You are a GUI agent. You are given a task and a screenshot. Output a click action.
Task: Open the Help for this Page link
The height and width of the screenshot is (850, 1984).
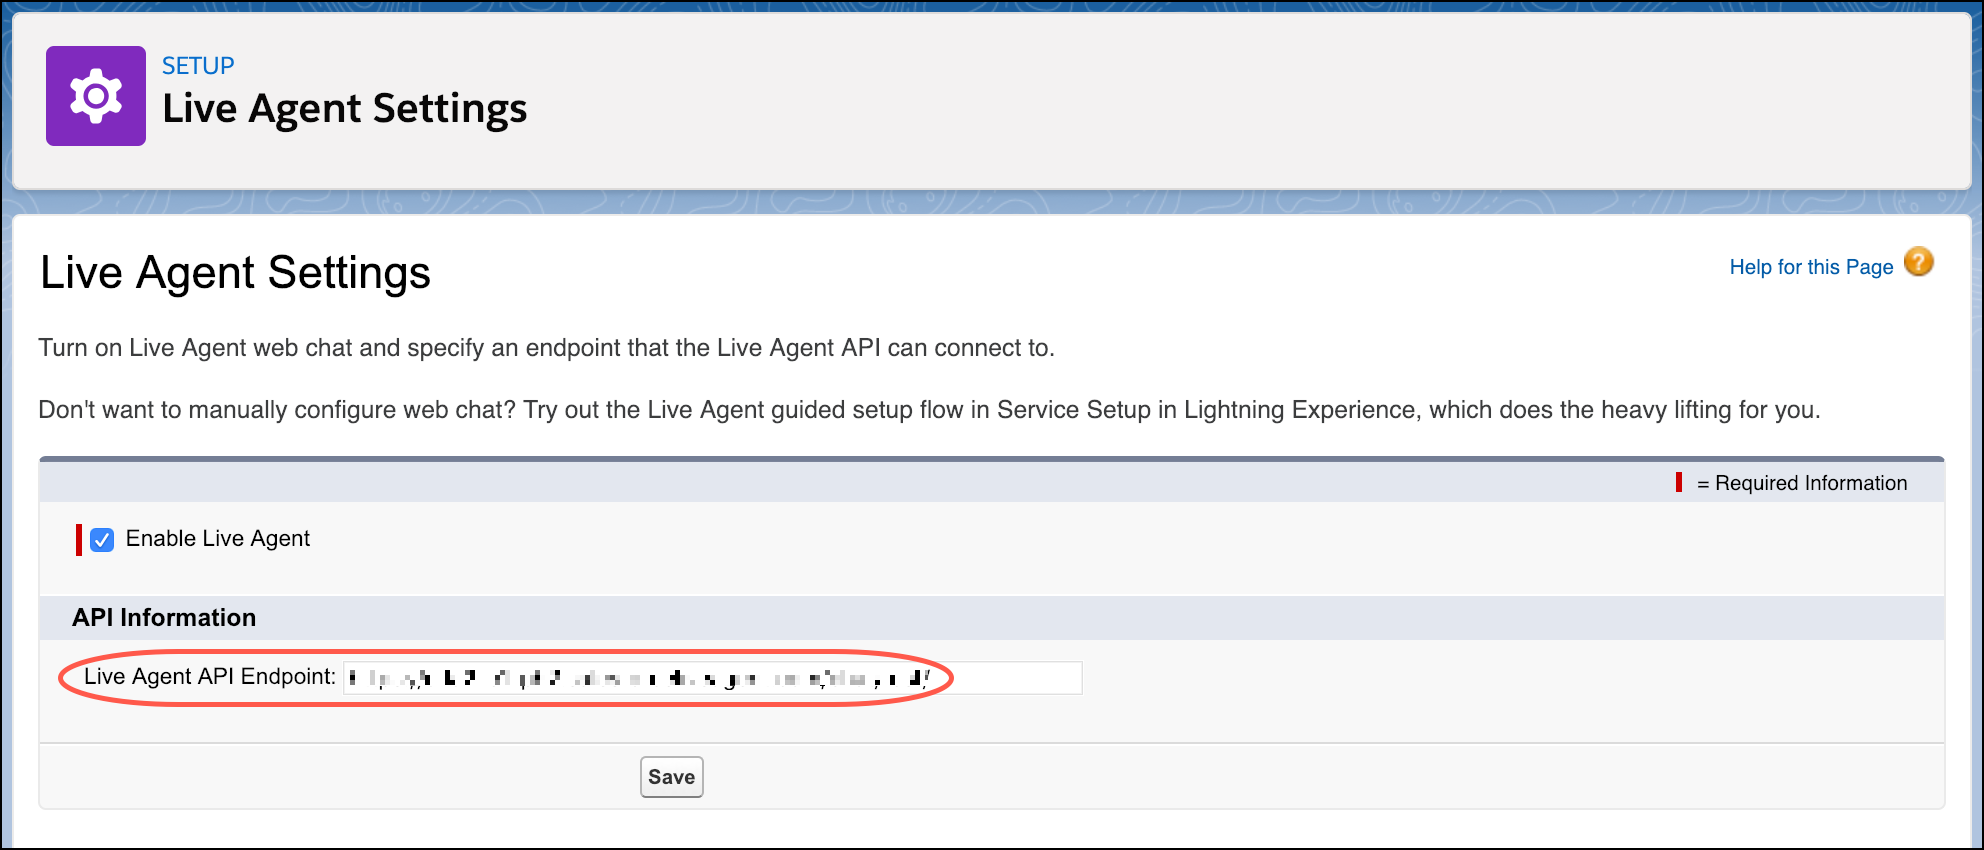(x=1810, y=267)
